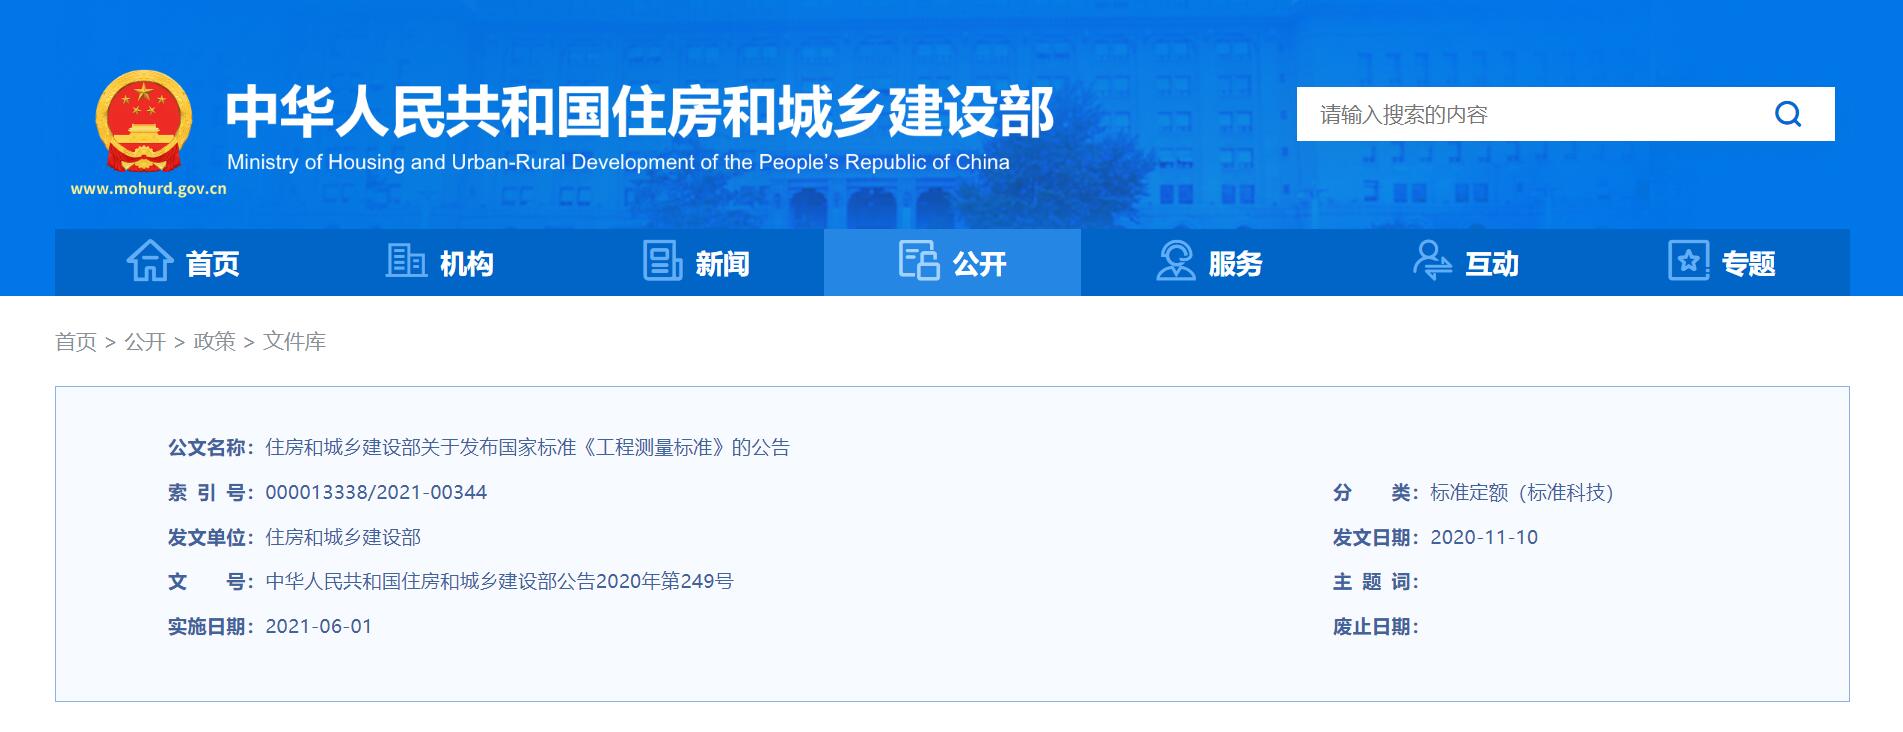Open the 首页 navigation tab
The width and height of the screenshot is (1903, 732).
pyautogui.click(x=183, y=262)
